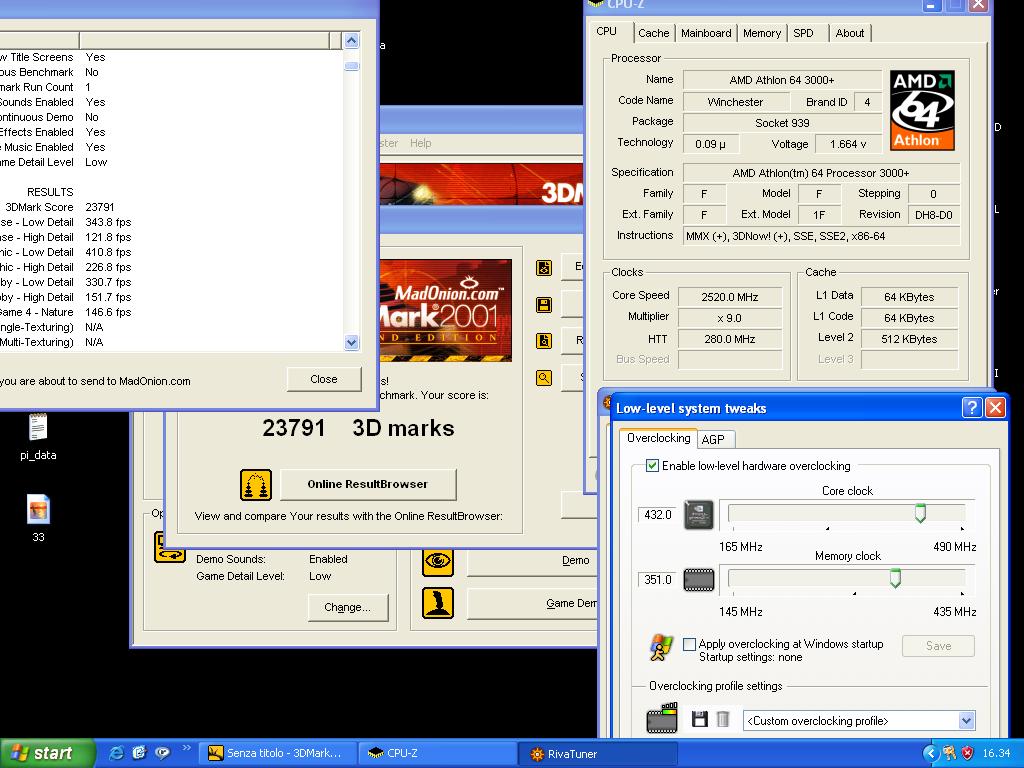1024x768 pixels.
Task: Click the RivaTuner help question mark button
Action: tap(972, 408)
